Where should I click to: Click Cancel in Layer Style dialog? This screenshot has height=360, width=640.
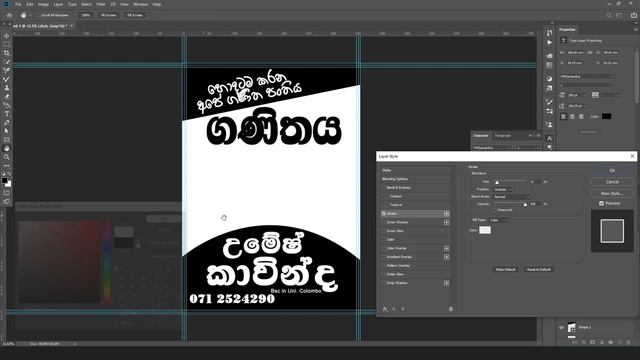(x=612, y=182)
